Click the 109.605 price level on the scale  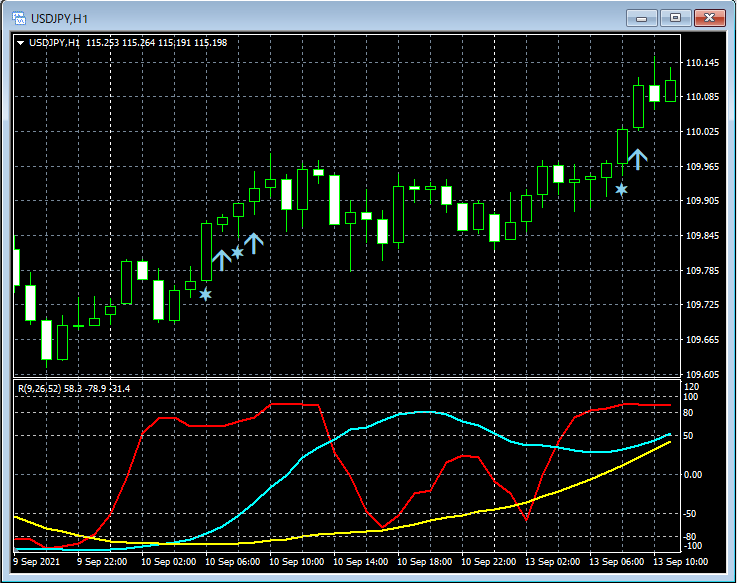click(702, 375)
